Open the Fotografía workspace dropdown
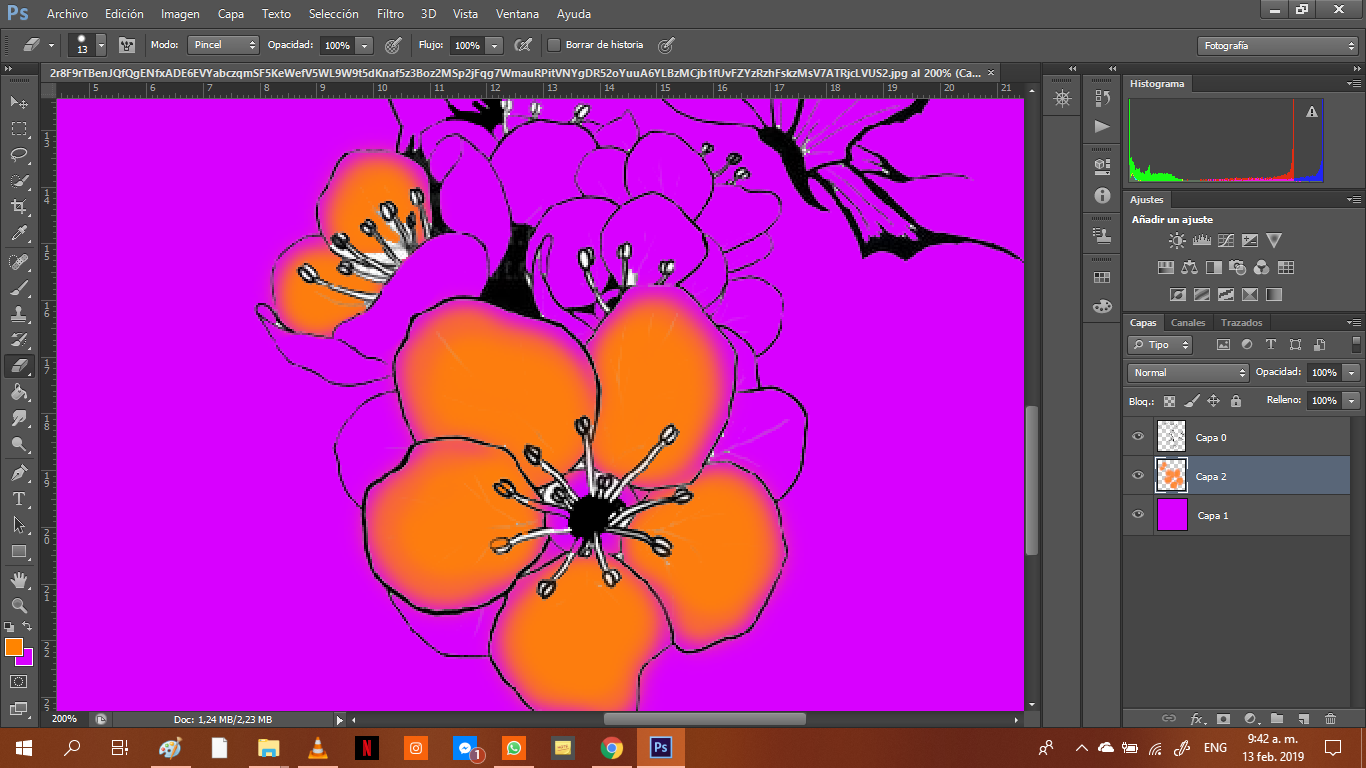Image resolution: width=1366 pixels, height=768 pixels. [1277, 46]
